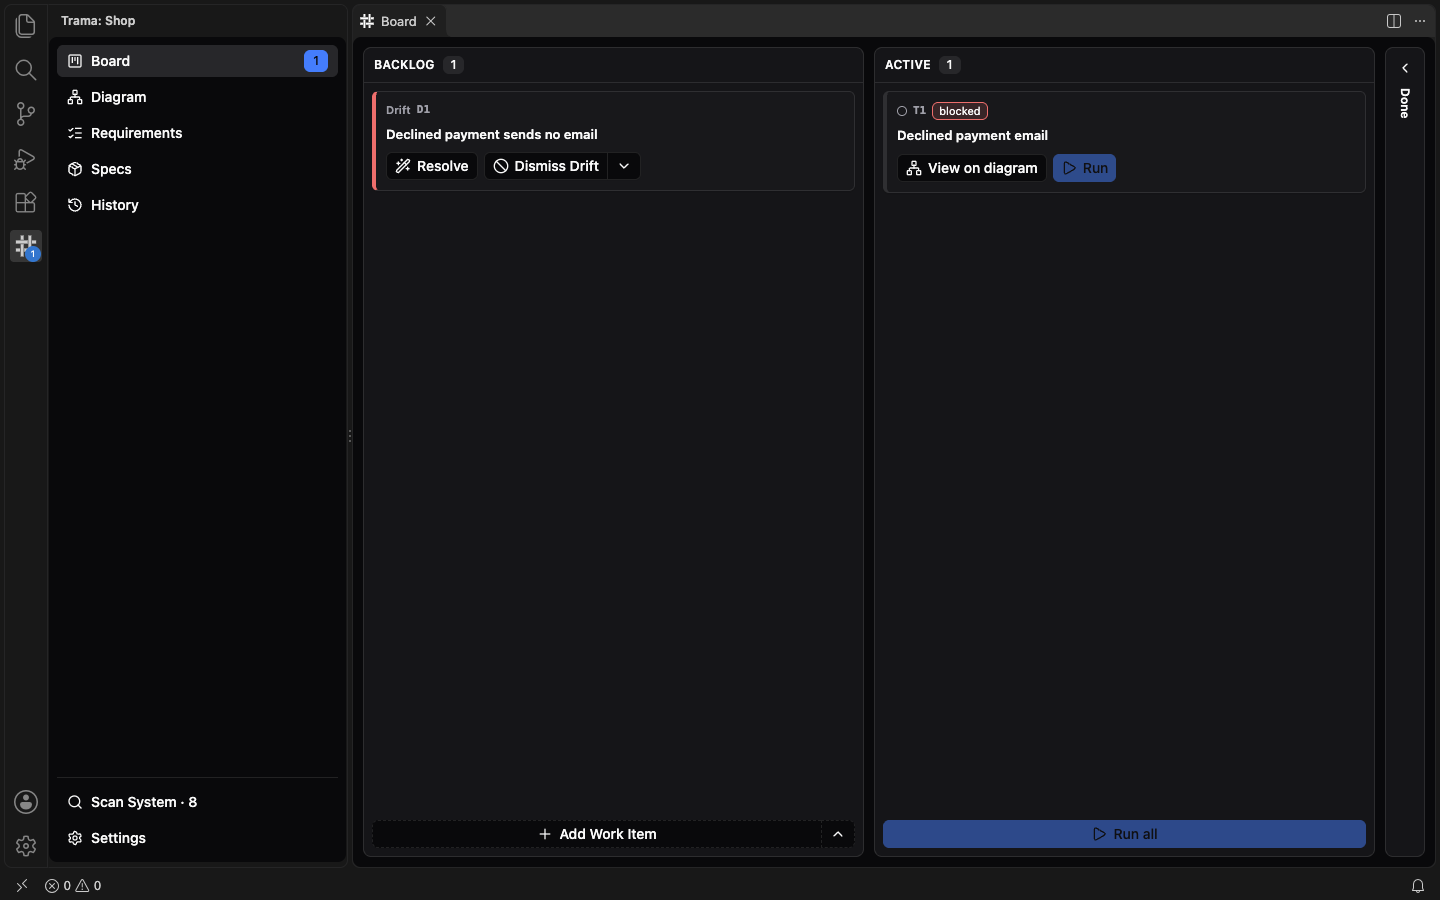This screenshot has width=1440, height=900.
Task: Open the Manage gear icon
Action: (26, 846)
